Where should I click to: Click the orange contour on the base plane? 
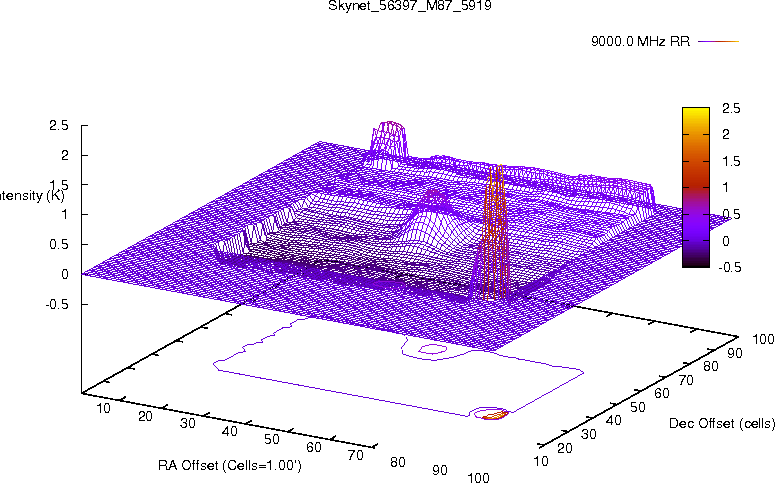[495, 415]
